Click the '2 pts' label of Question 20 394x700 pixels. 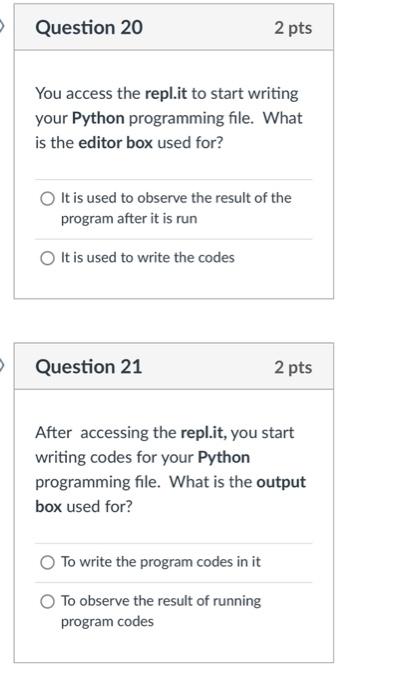293,28
